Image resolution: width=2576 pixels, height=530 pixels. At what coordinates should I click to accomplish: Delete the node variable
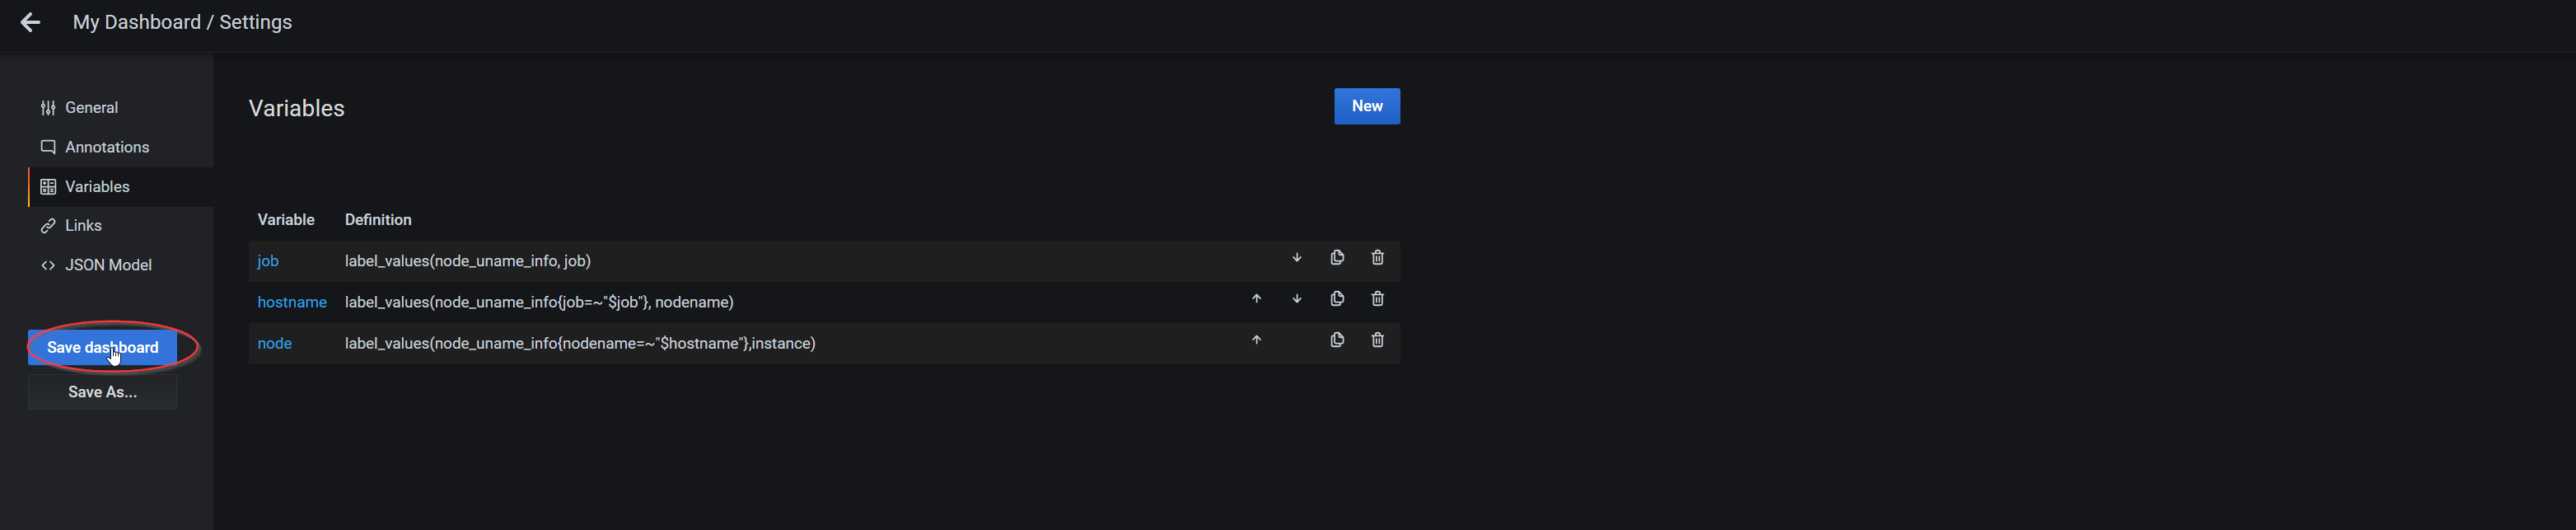click(x=1377, y=340)
